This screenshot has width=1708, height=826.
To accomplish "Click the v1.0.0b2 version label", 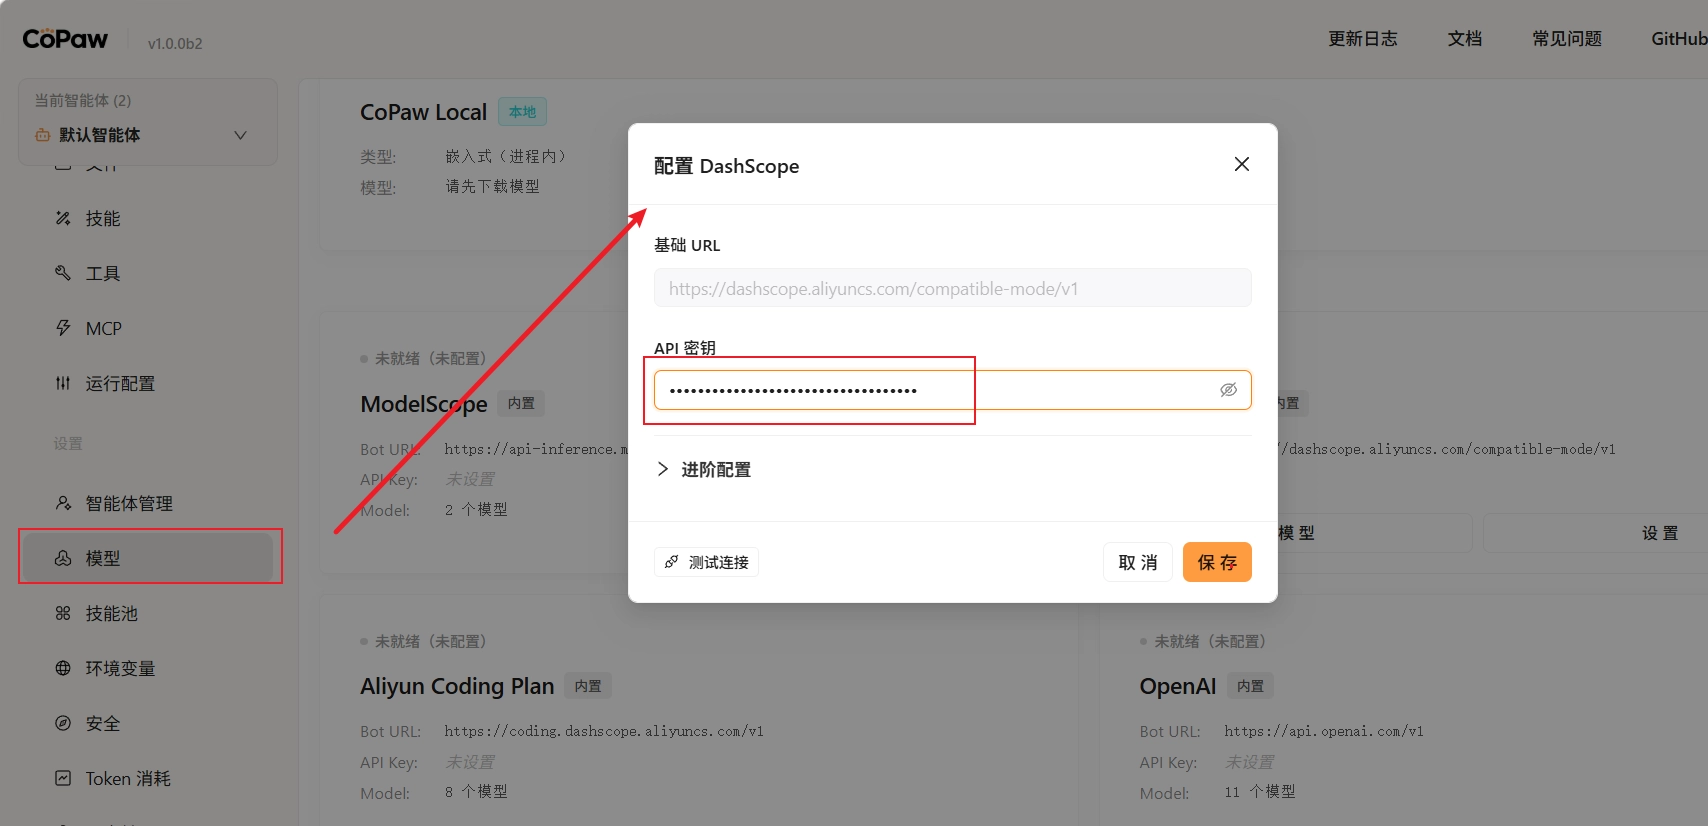I will [175, 43].
